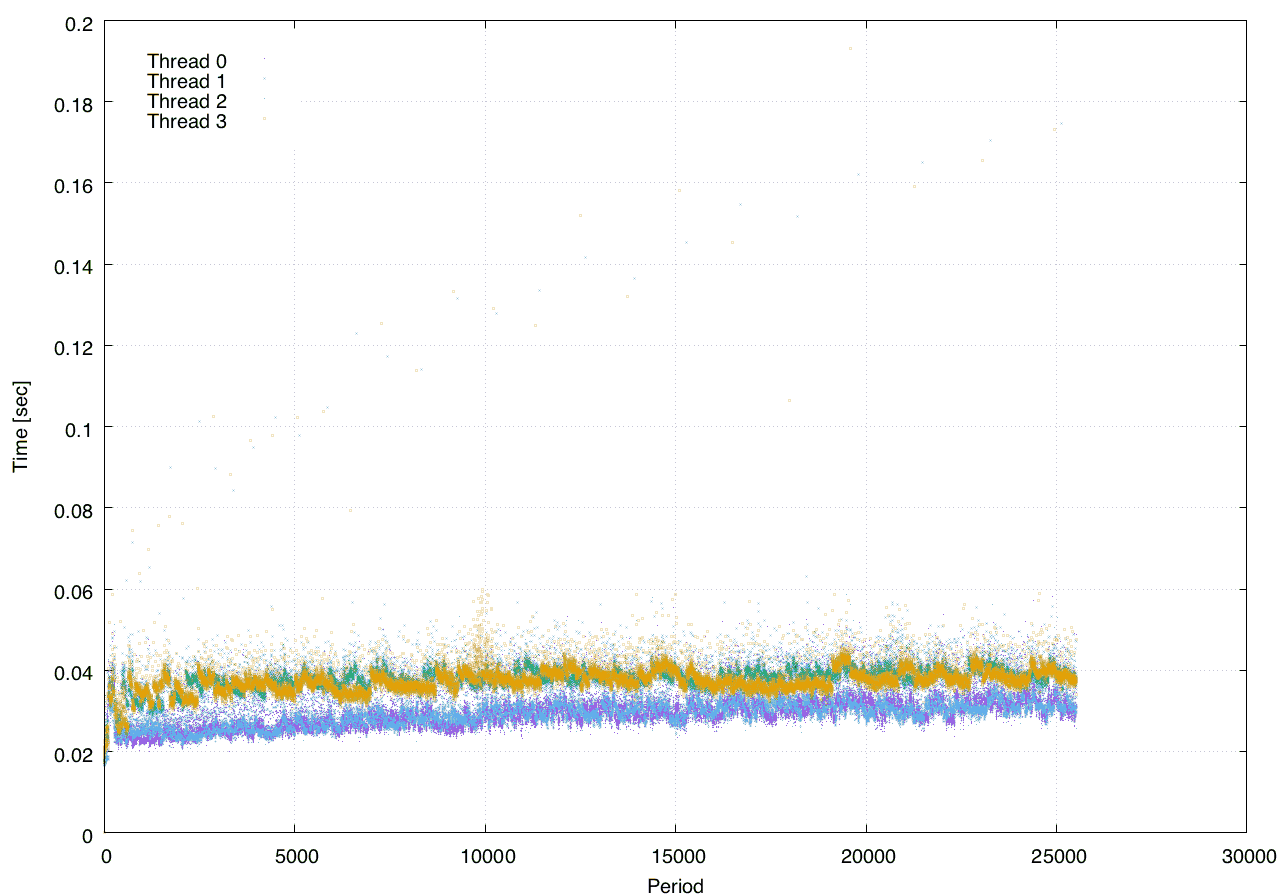Click the Thread 3 legend color marker

pyautogui.click(x=264, y=119)
